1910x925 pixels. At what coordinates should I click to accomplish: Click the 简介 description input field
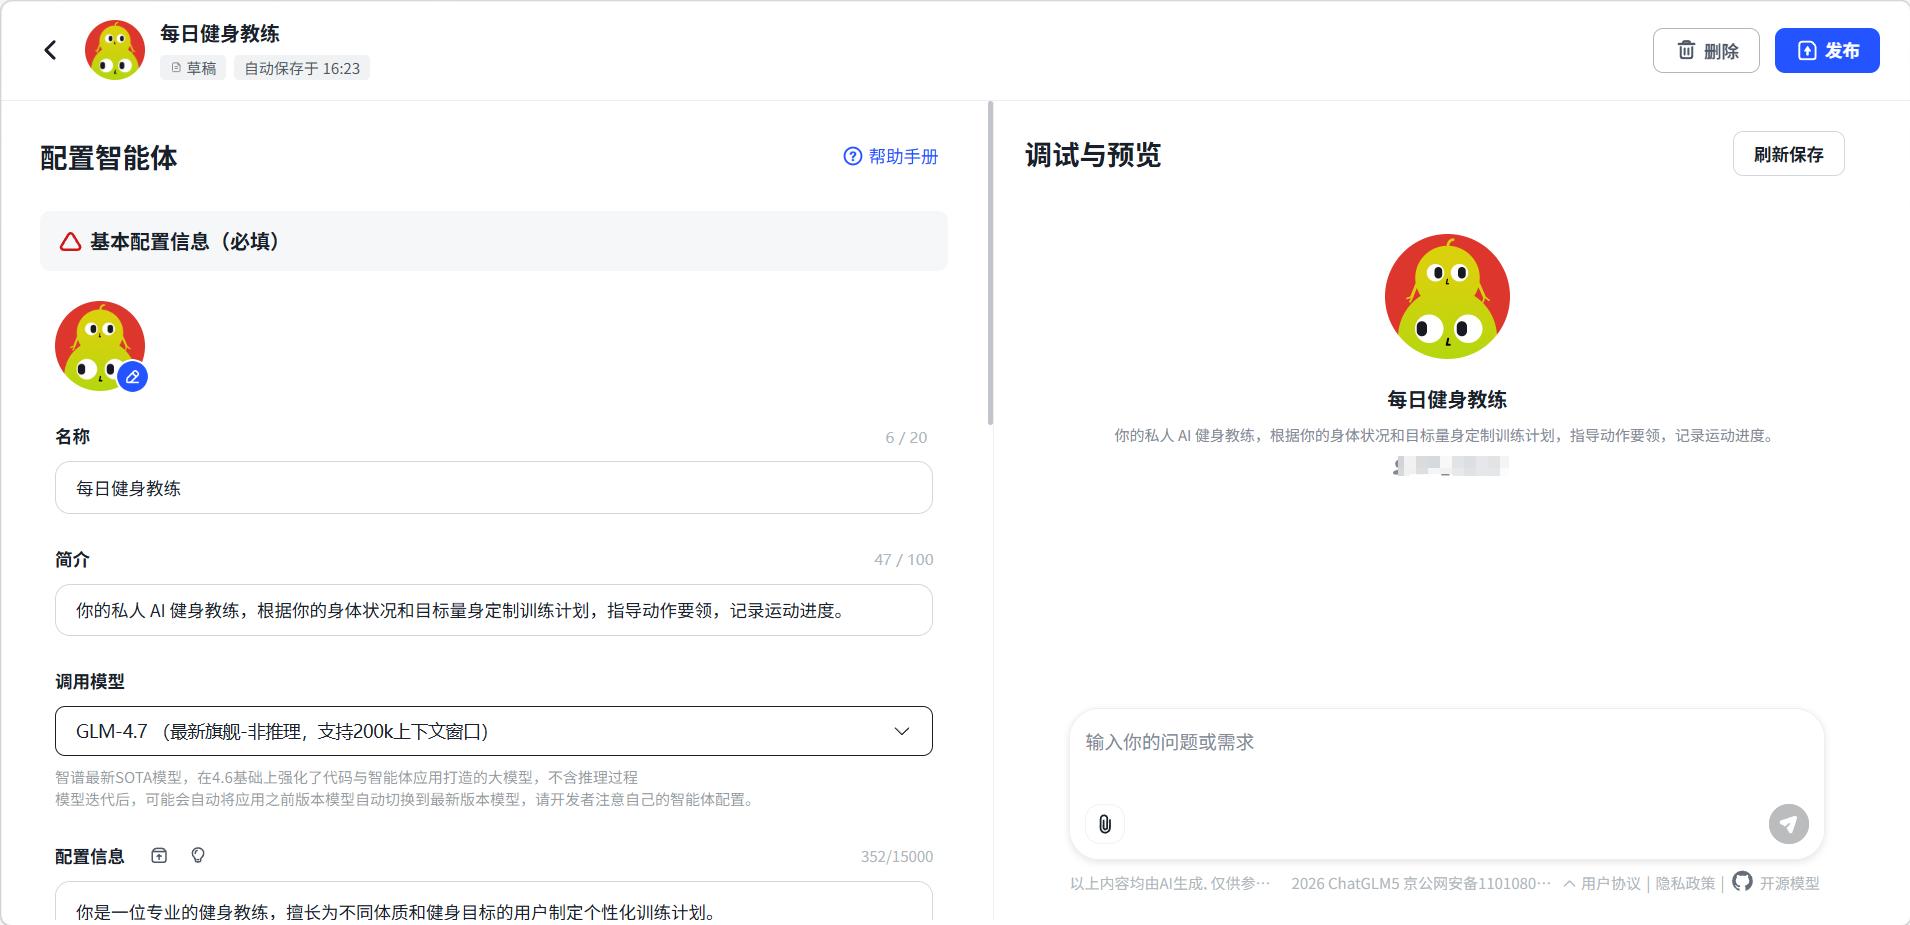pos(493,610)
